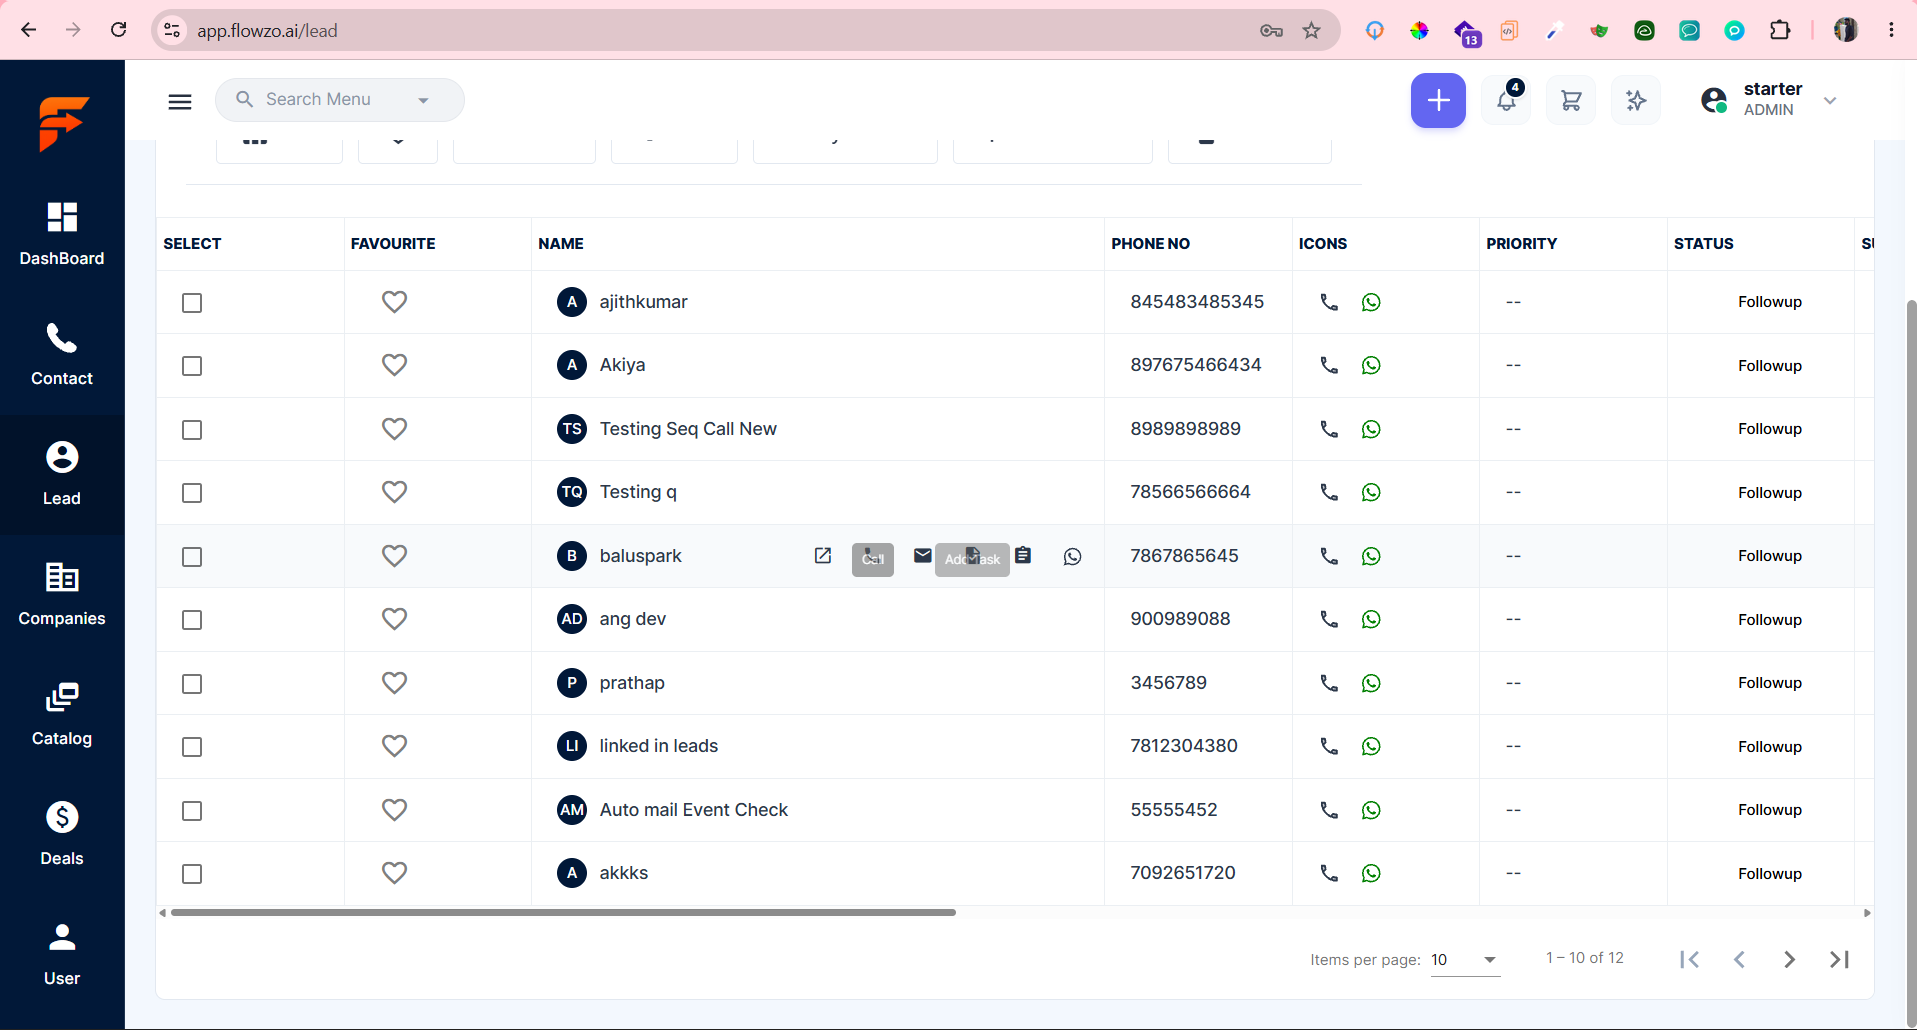Image resolution: width=1917 pixels, height=1030 pixels.
Task: Open Lead section in sidebar
Action: (62, 474)
